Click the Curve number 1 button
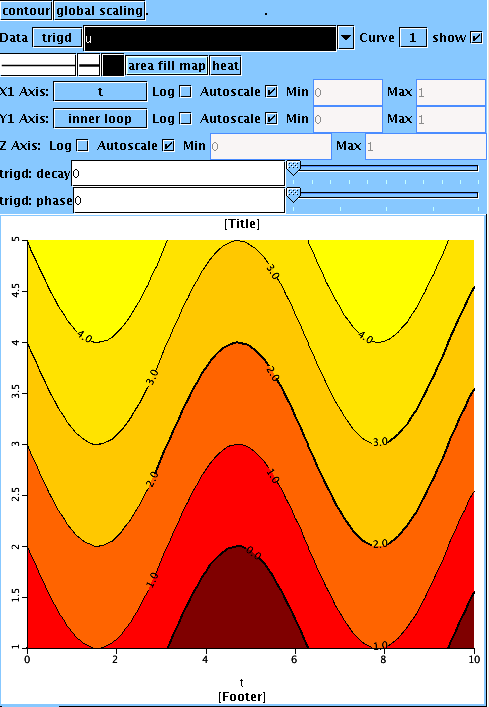 pos(413,38)
